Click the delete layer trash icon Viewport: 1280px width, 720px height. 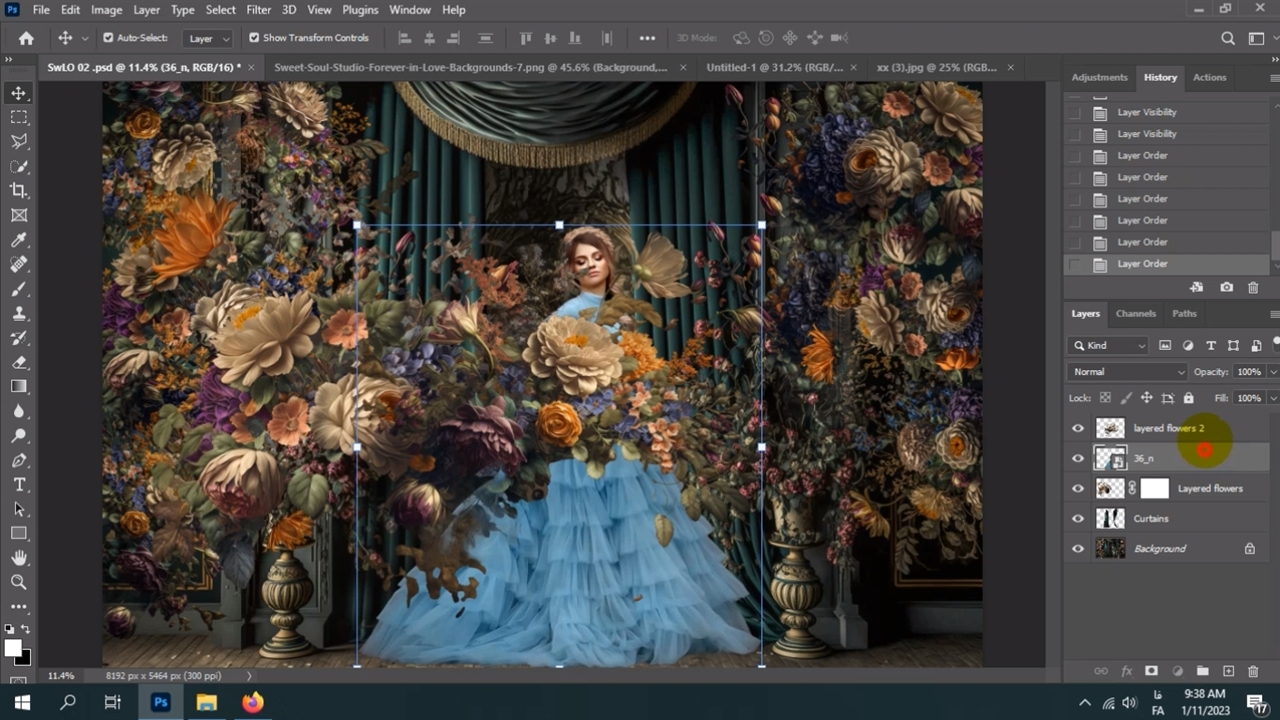pos(1253,671)
